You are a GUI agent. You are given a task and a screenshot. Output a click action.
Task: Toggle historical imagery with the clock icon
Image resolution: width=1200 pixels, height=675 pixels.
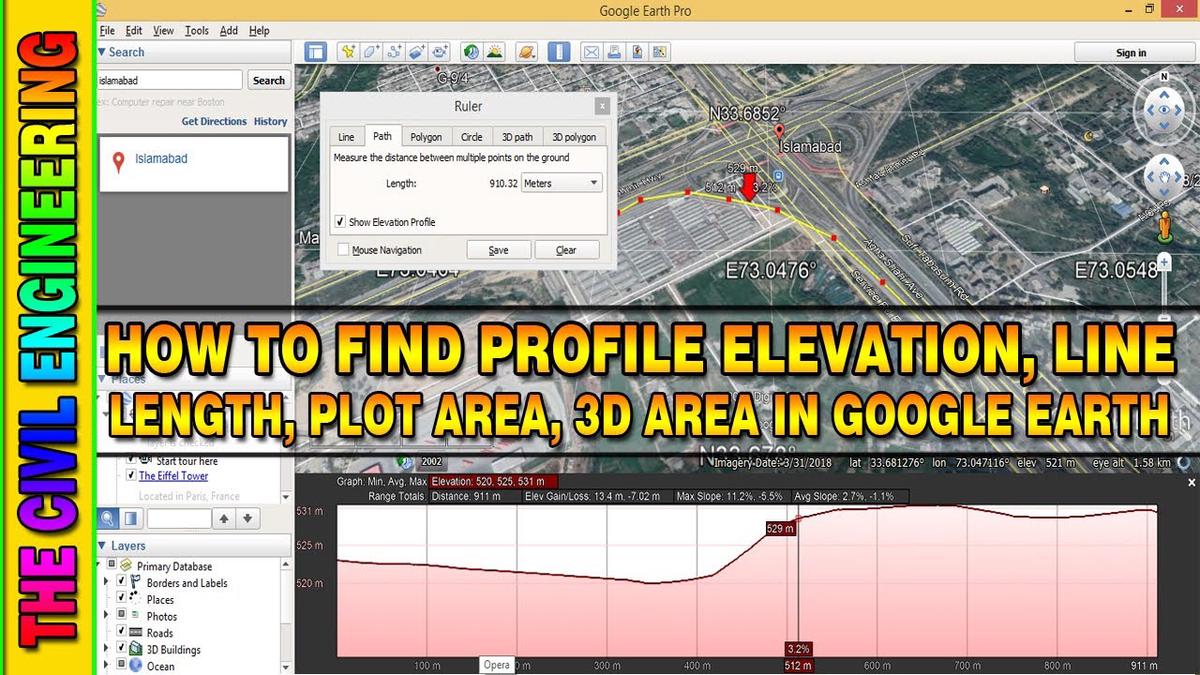click(470, 50)
